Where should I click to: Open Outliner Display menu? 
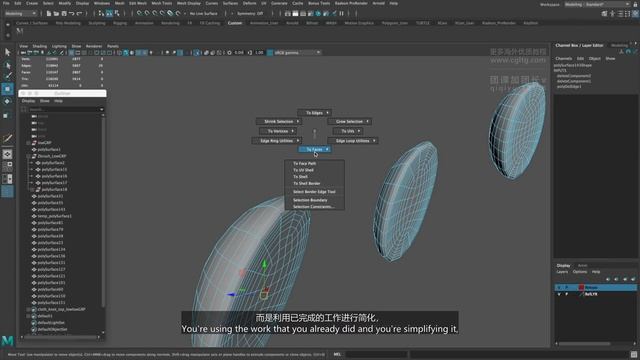tap(28, 101)
